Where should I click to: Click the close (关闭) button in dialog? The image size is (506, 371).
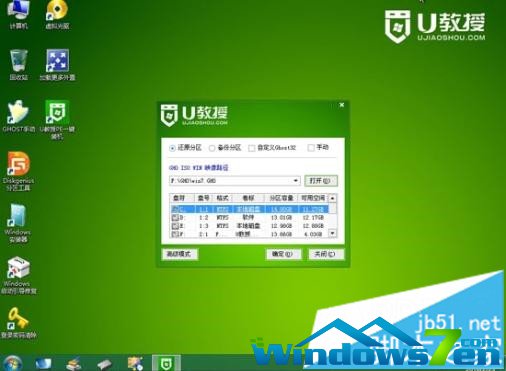326,254
